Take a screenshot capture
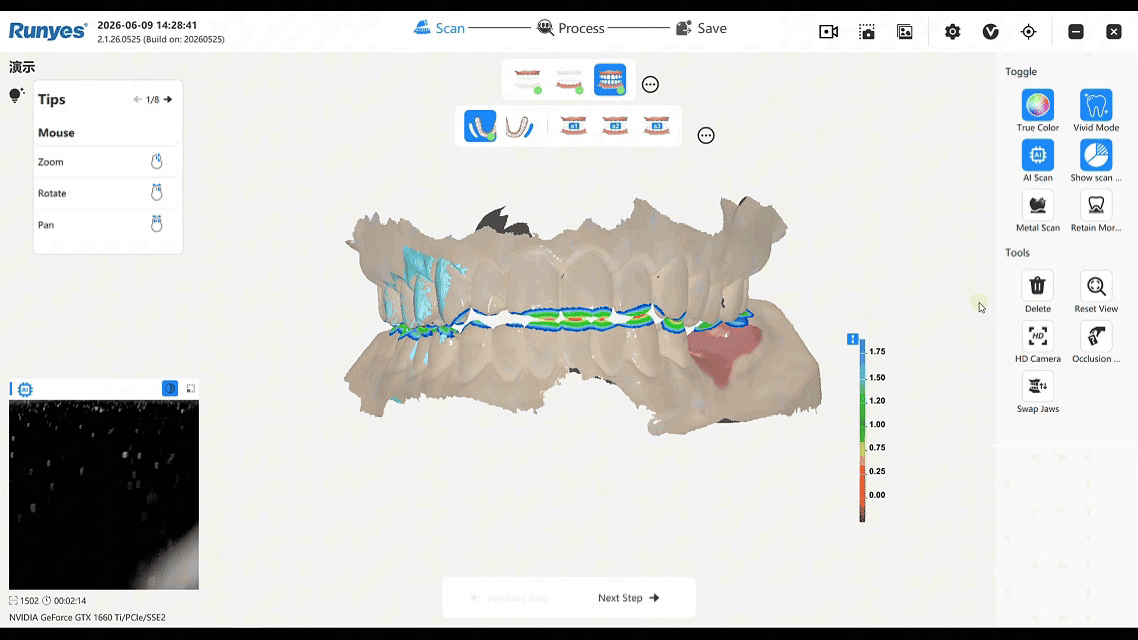Screen dimensions: 1138x640 (x=867, y=32)
